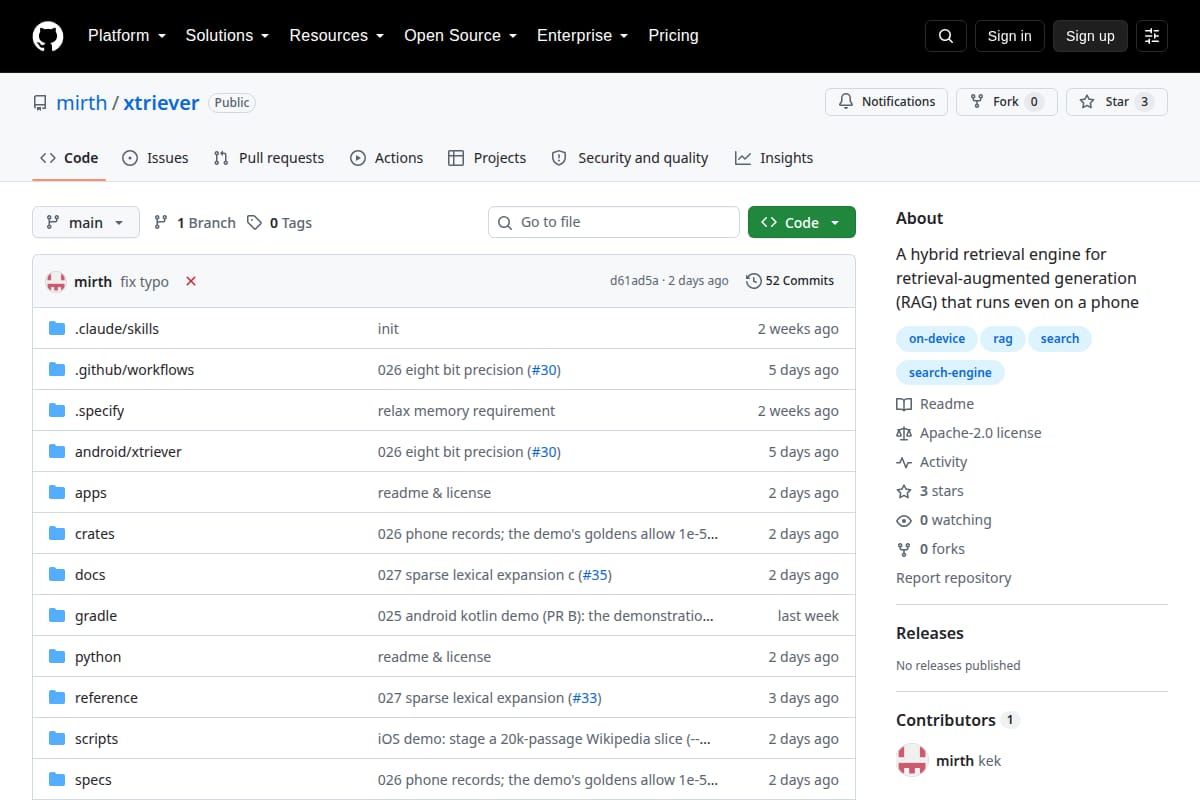Open the Report repository link

point(953,578)
